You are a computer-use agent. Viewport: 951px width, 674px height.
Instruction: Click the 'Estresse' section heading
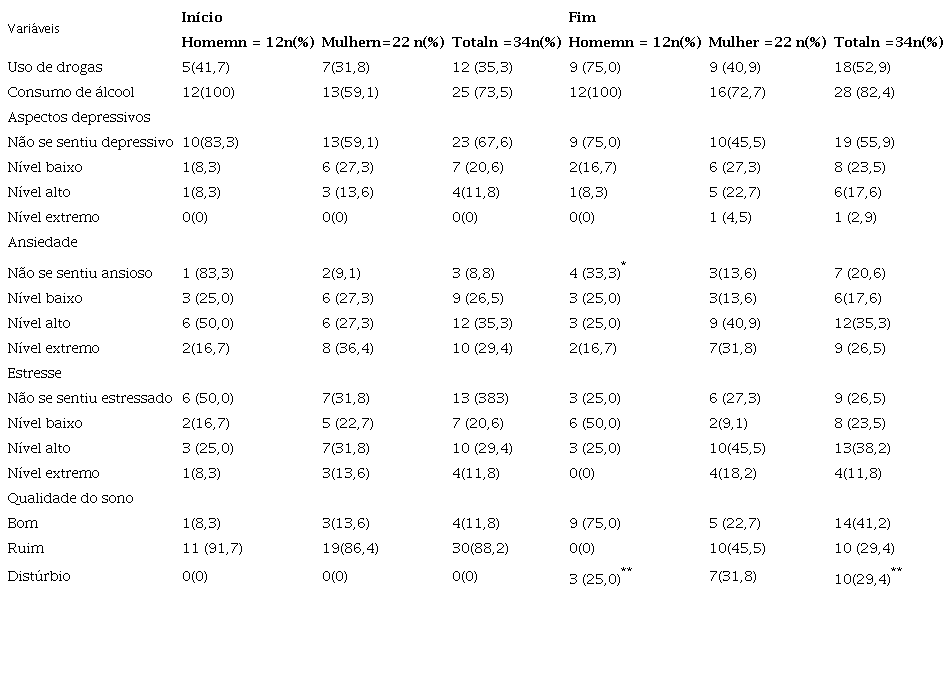[35, 373]
